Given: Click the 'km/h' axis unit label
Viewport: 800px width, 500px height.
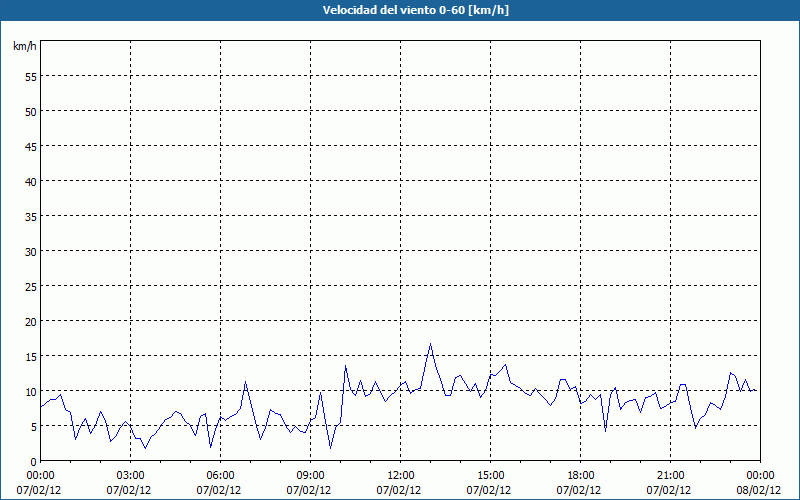Looking at the screenshot, I should pyautogui.click(x=25, y=46).
